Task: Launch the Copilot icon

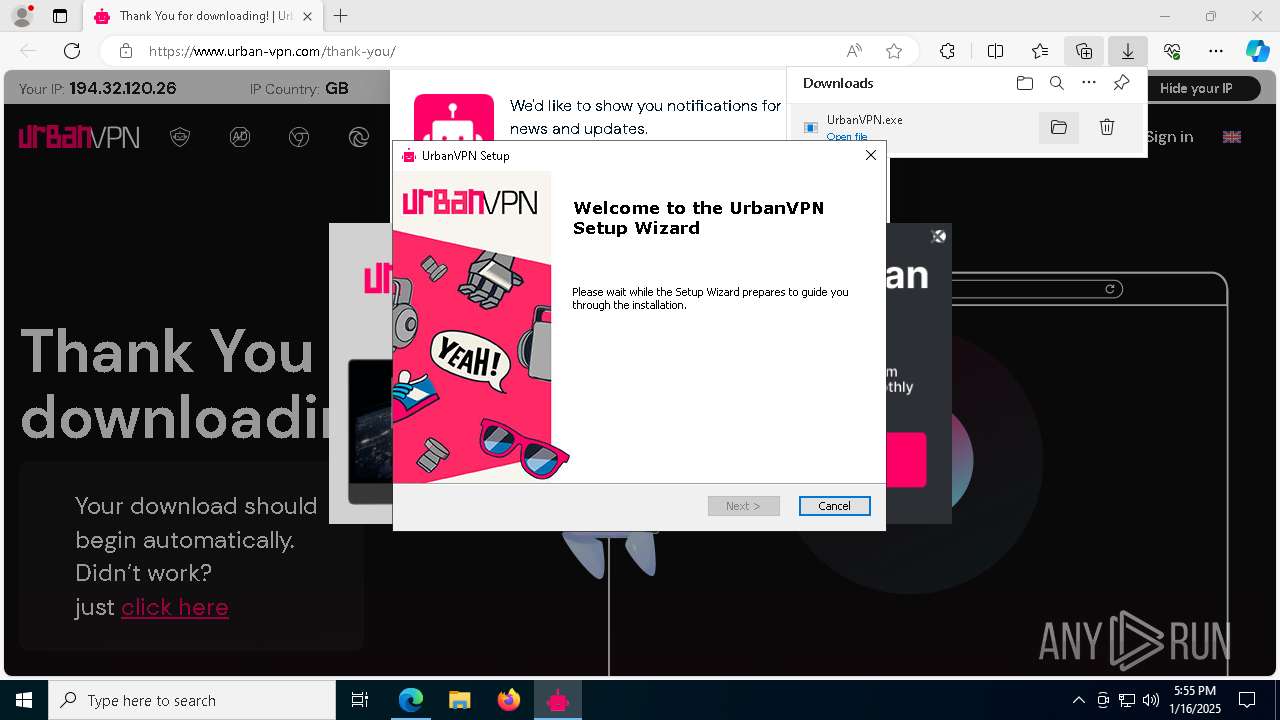Action: (x=1257, y=51)
